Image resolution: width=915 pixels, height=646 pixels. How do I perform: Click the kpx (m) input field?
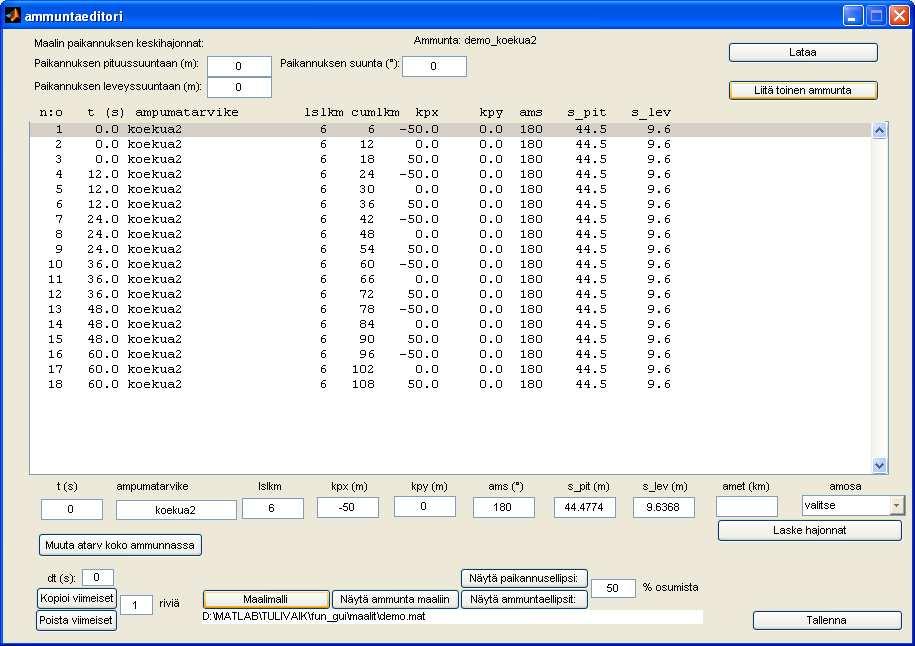(347, 507)
